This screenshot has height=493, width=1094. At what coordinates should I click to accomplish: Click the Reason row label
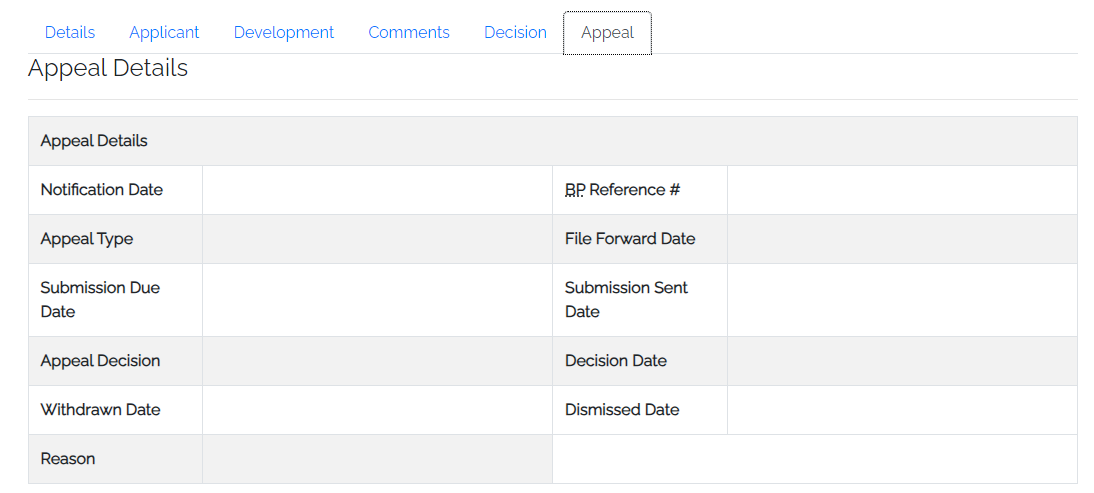click(68, 458)
